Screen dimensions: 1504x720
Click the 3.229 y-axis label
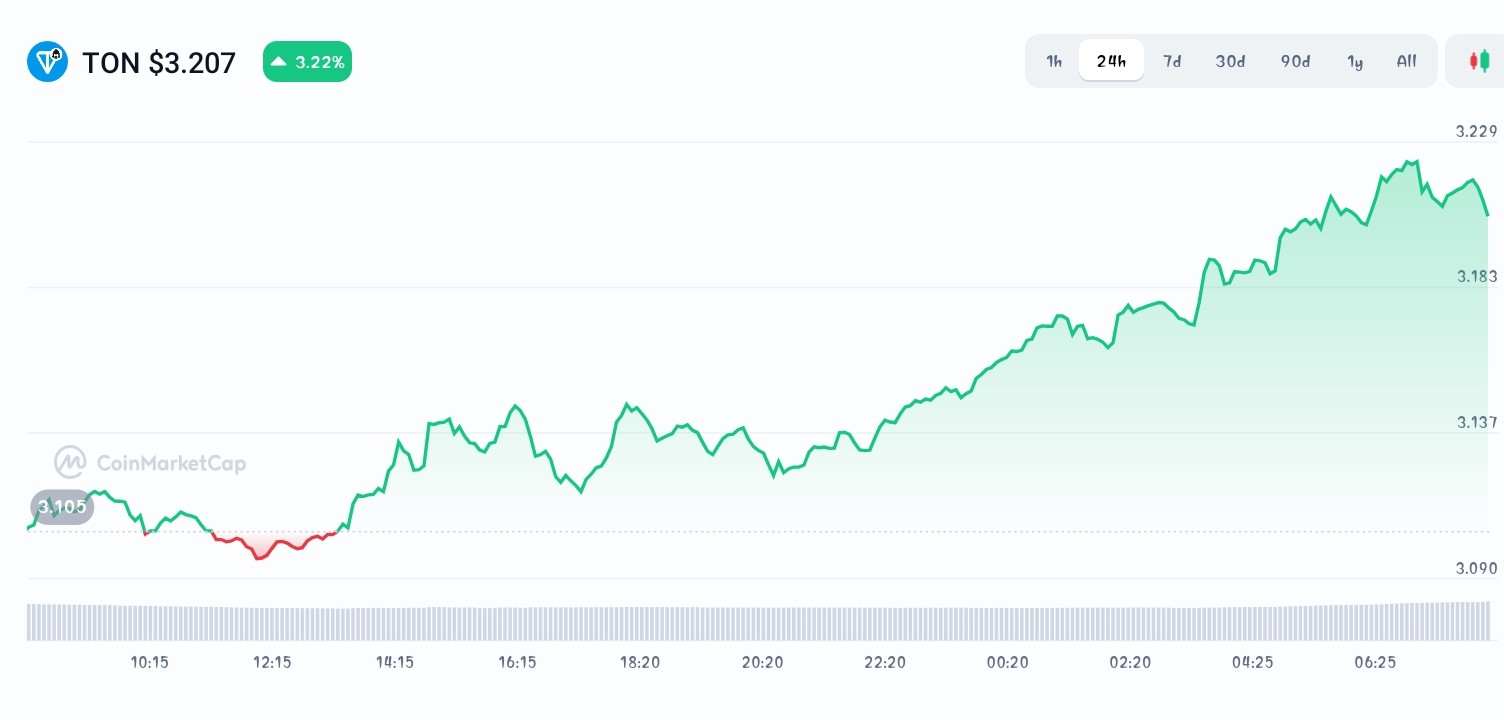tap(1476, 131)
